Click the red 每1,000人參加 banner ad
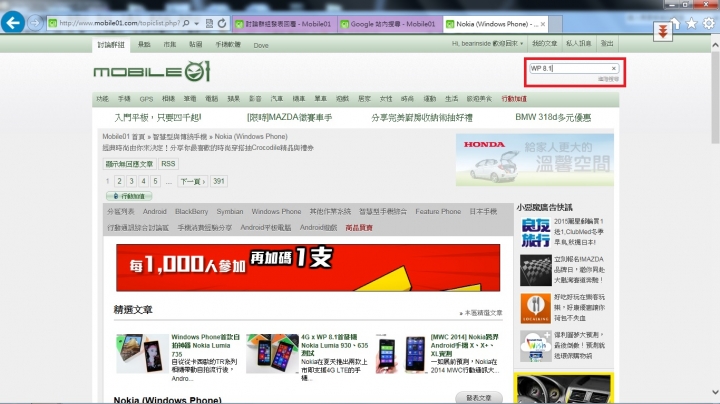This screenshot has height=404, width=720. 308,268
